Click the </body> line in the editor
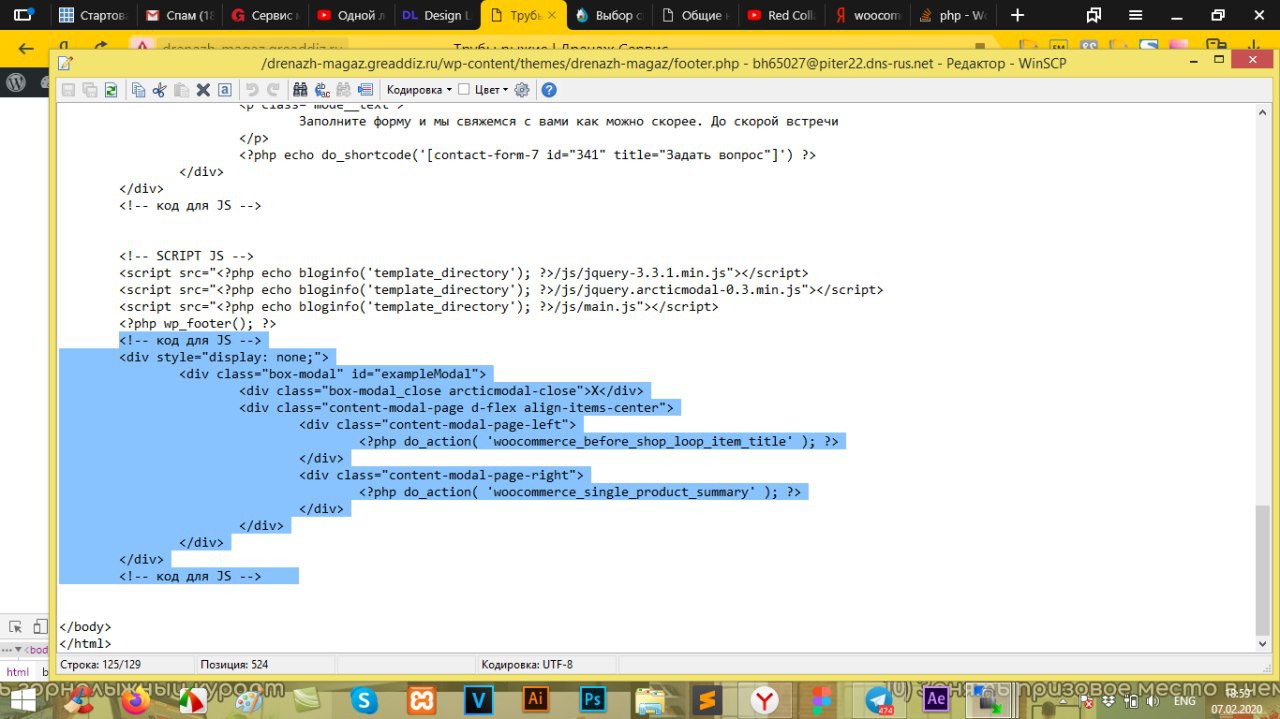This screenshot has height=719, width=1280. [85, 627]
